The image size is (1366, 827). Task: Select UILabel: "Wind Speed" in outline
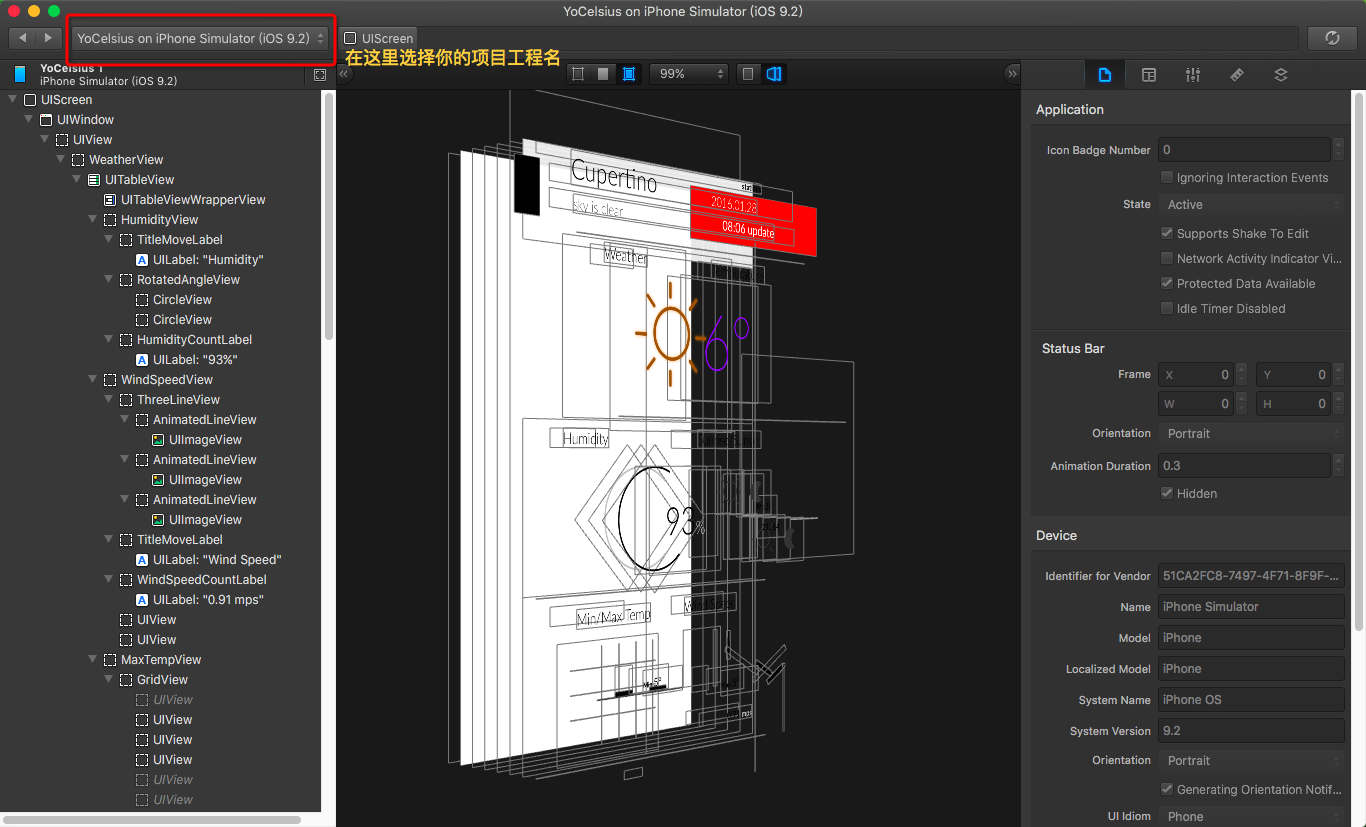pos(217,560)
